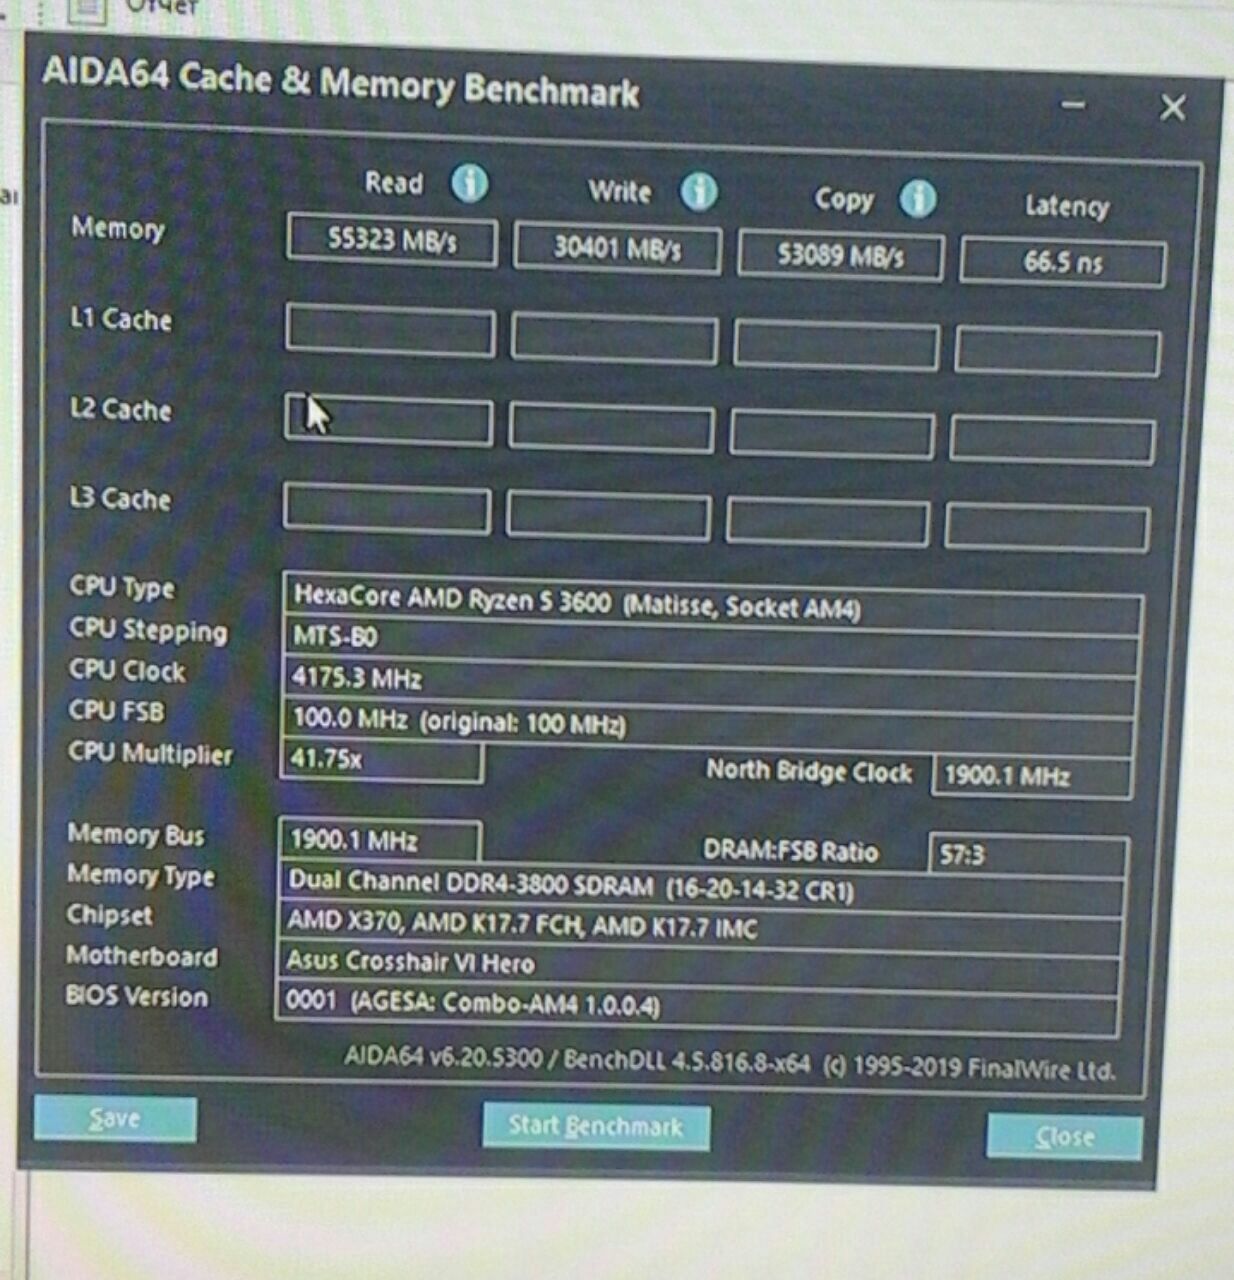Click the CPU Multiplier value 41.75x
This screenshot has width=1234, height=1280.
381,759
